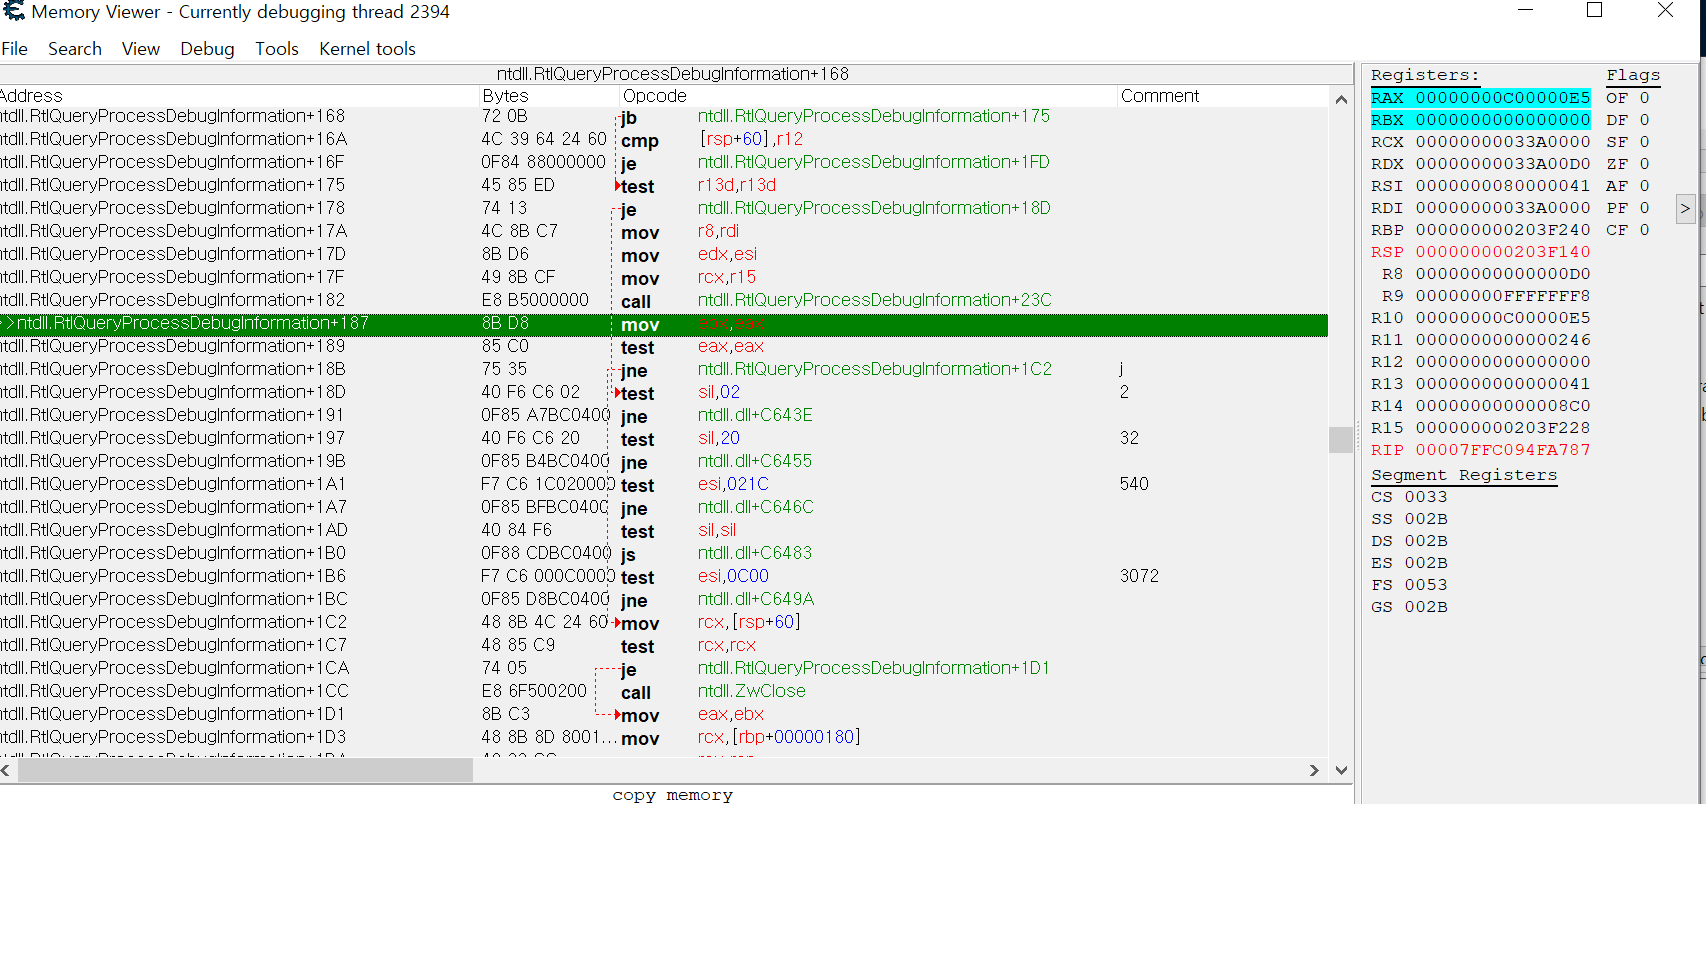Open the Kernel tools menu
The height and width of the screenshot is (969, 1706).
click(x=367, y=48)
